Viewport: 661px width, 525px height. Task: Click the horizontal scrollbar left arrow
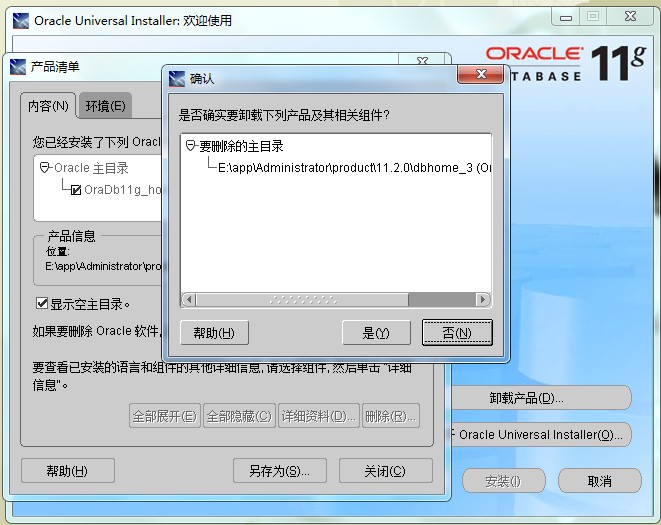(x=189, y=300)
